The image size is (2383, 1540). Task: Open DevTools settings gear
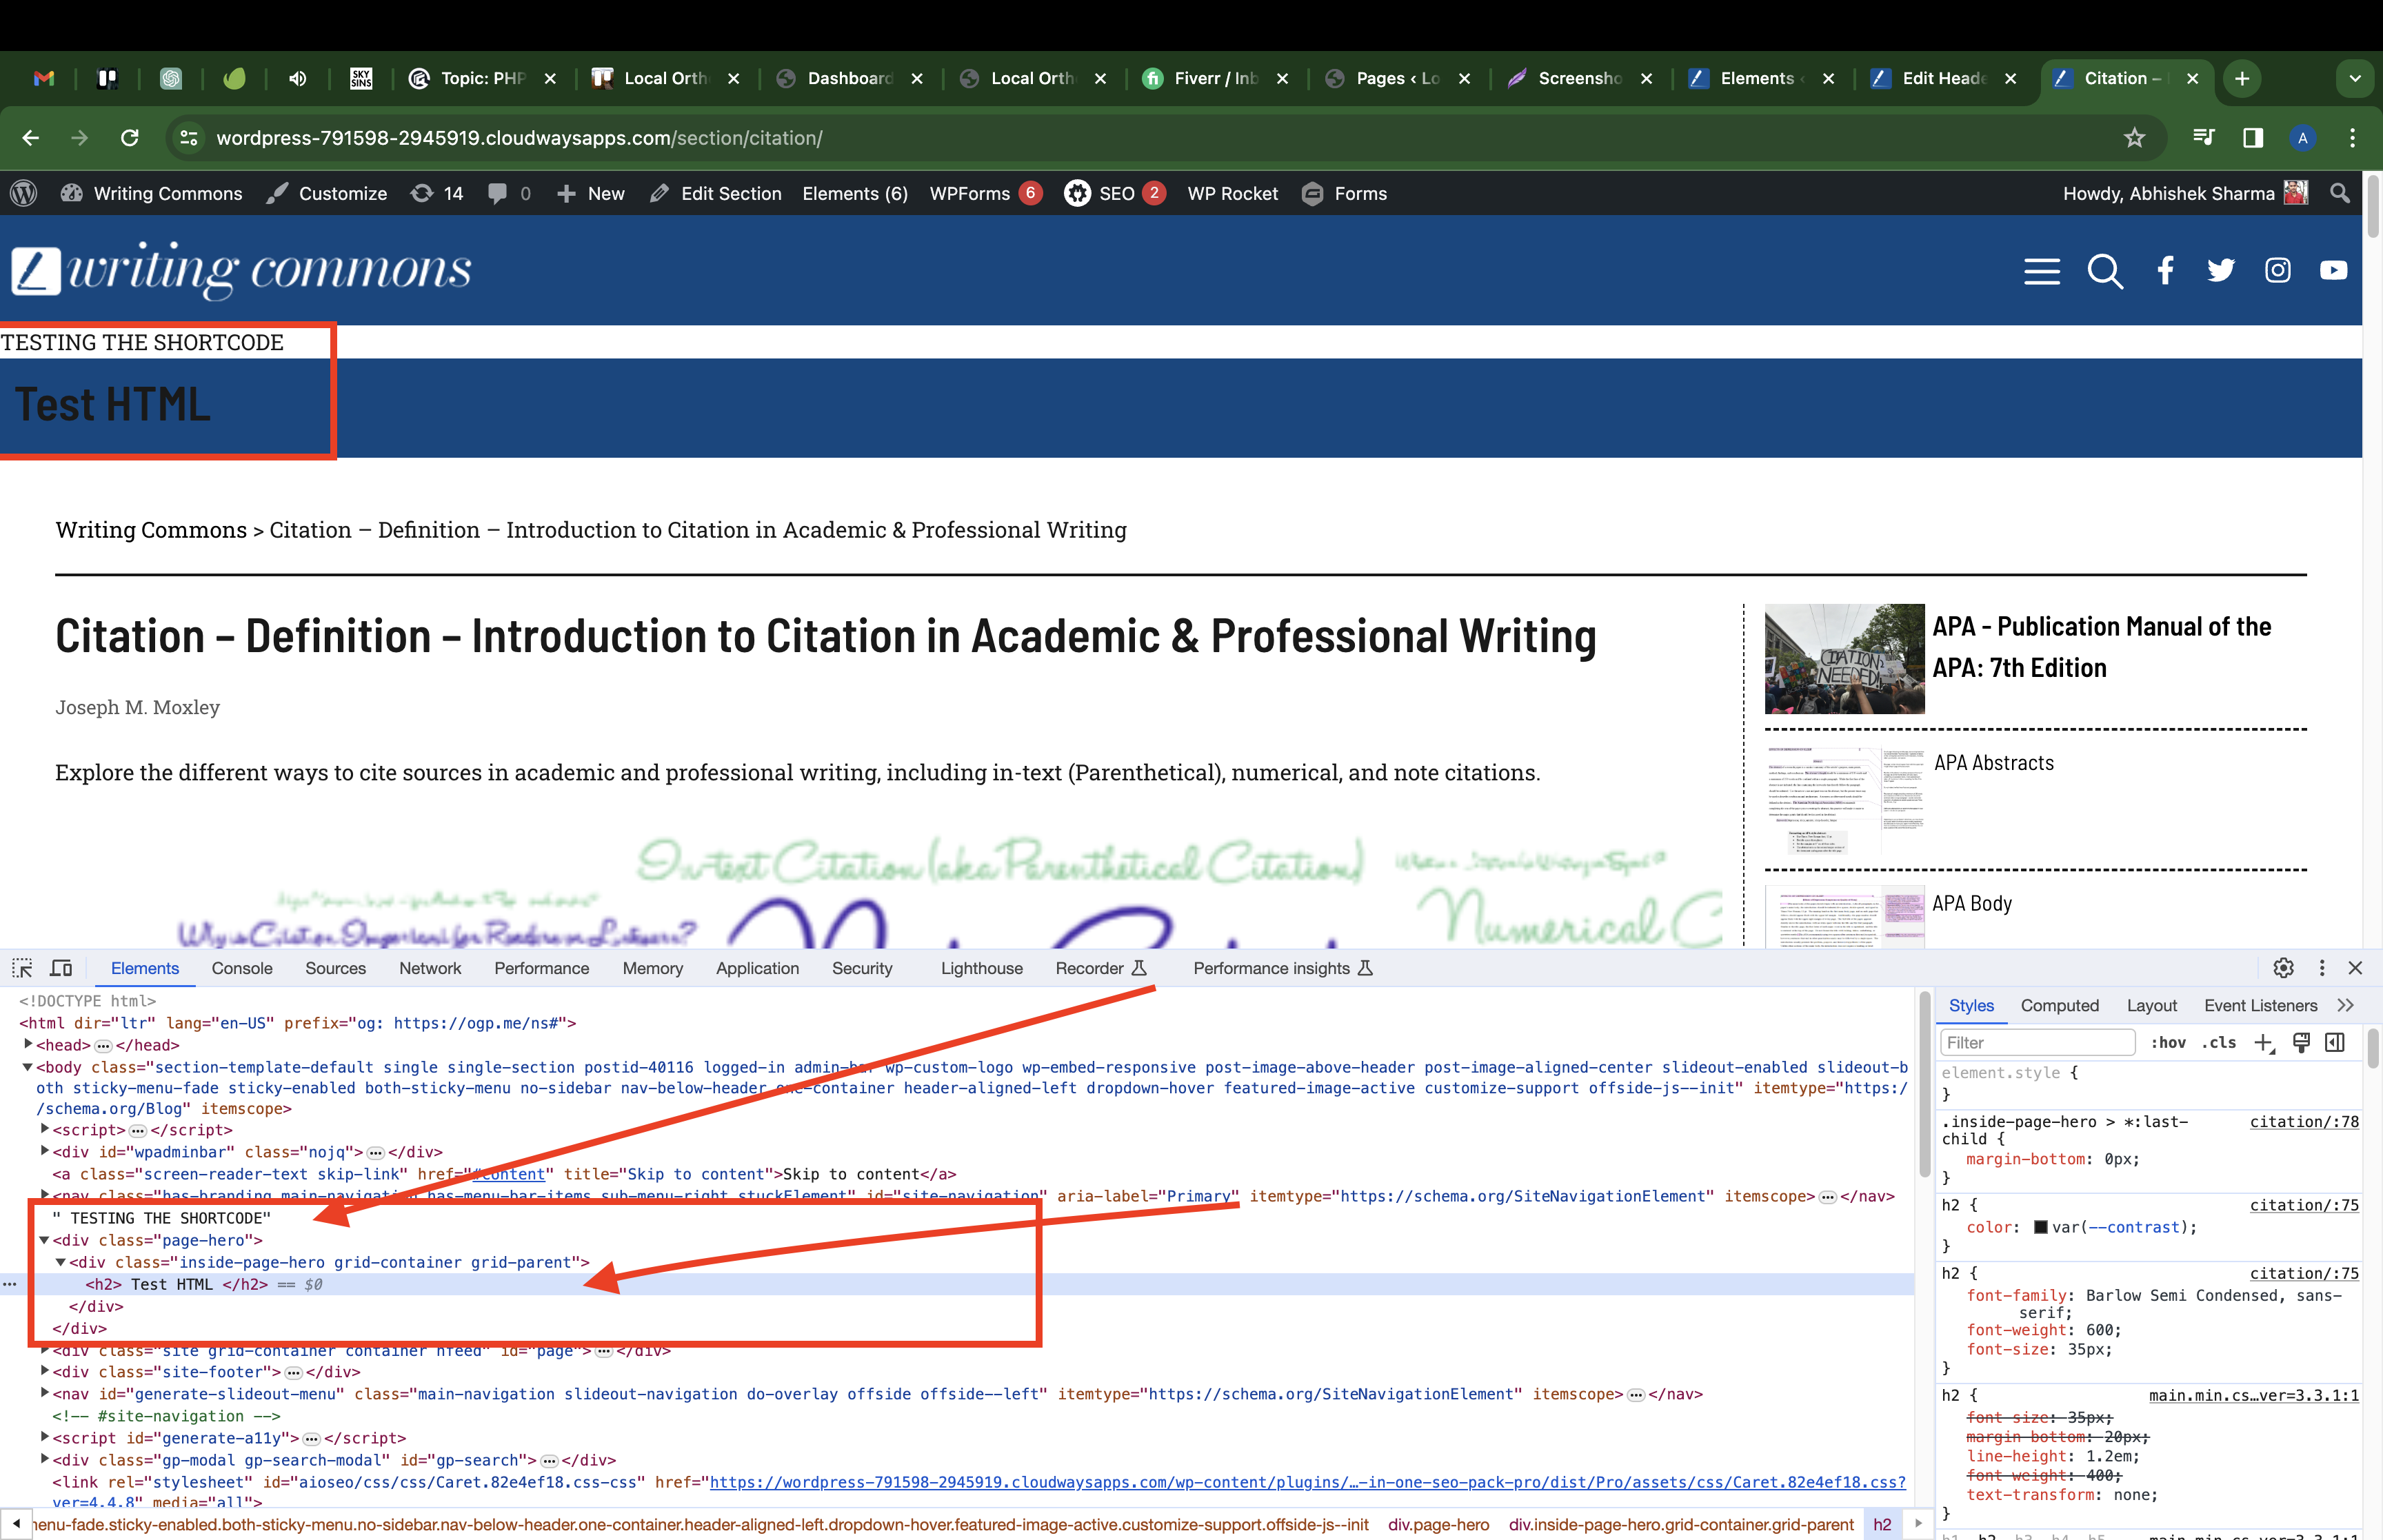click(x=2283, y=968)
